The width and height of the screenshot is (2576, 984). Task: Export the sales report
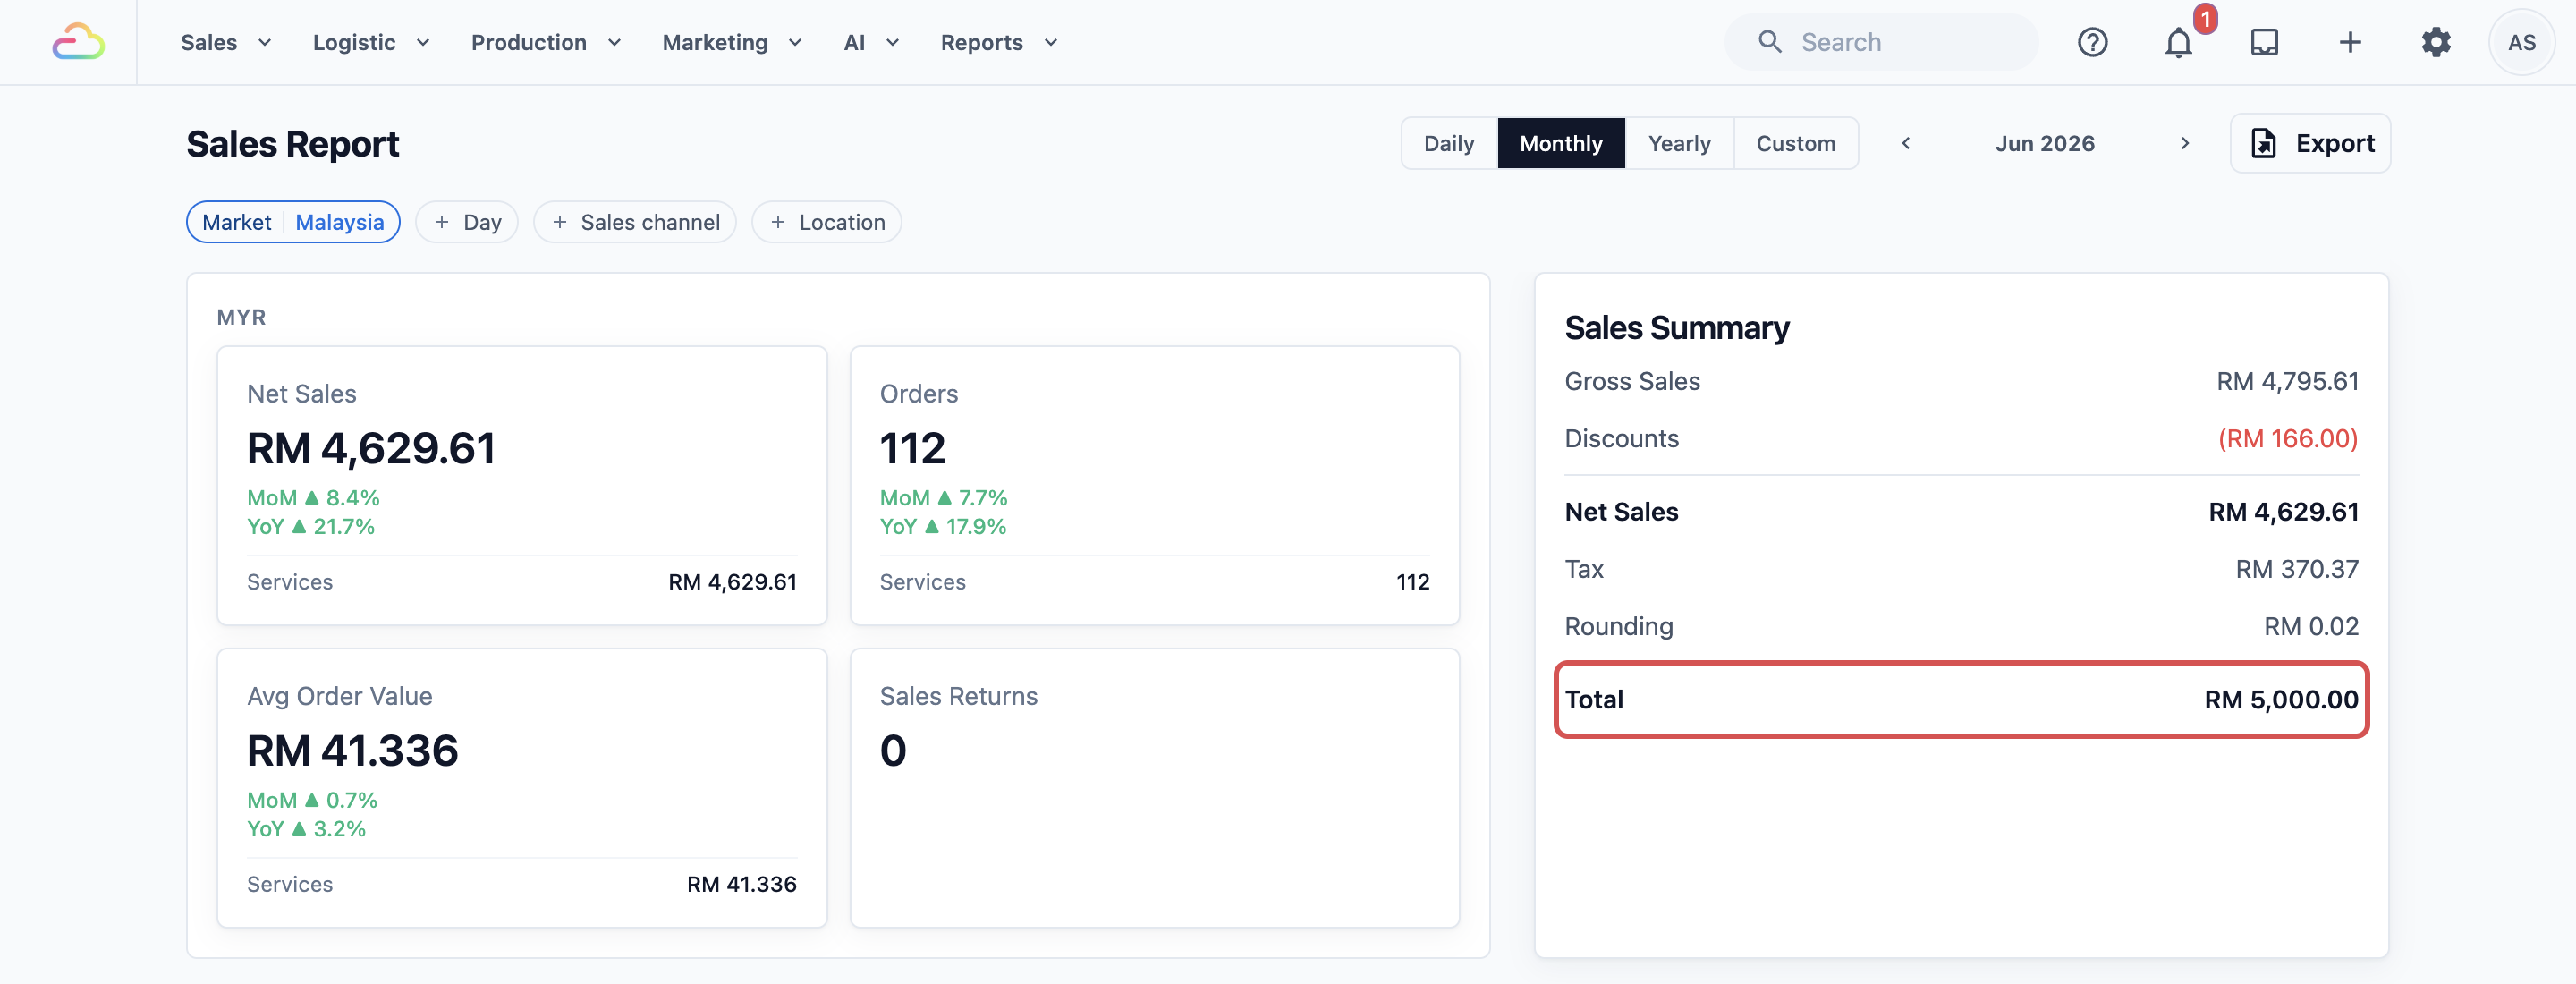(2310, 143)
